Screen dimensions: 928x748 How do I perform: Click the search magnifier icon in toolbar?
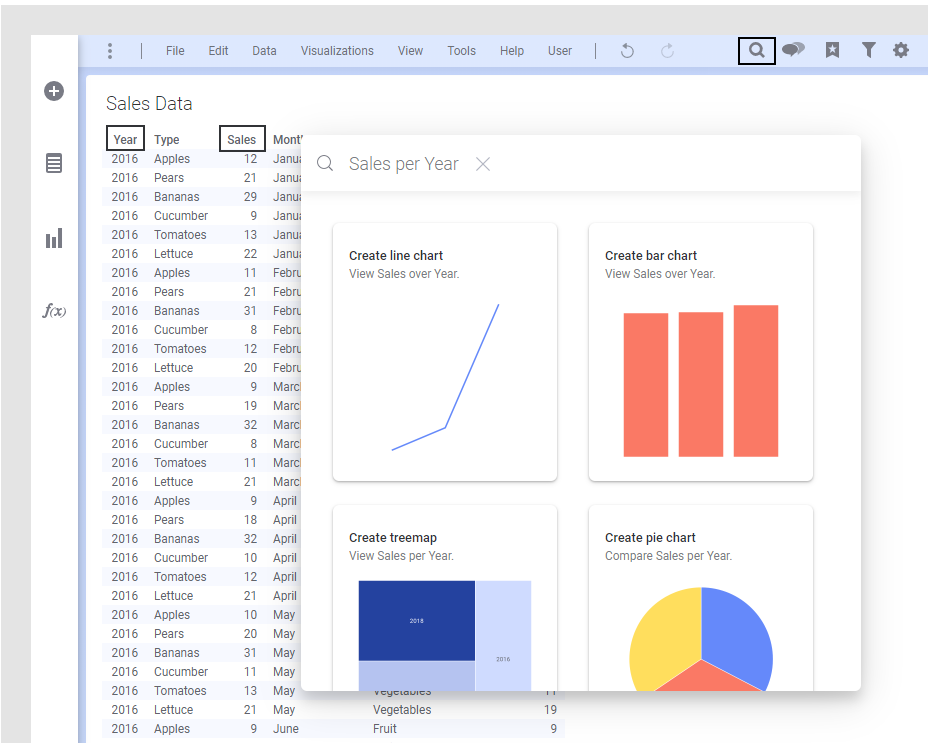click(757, 50)
